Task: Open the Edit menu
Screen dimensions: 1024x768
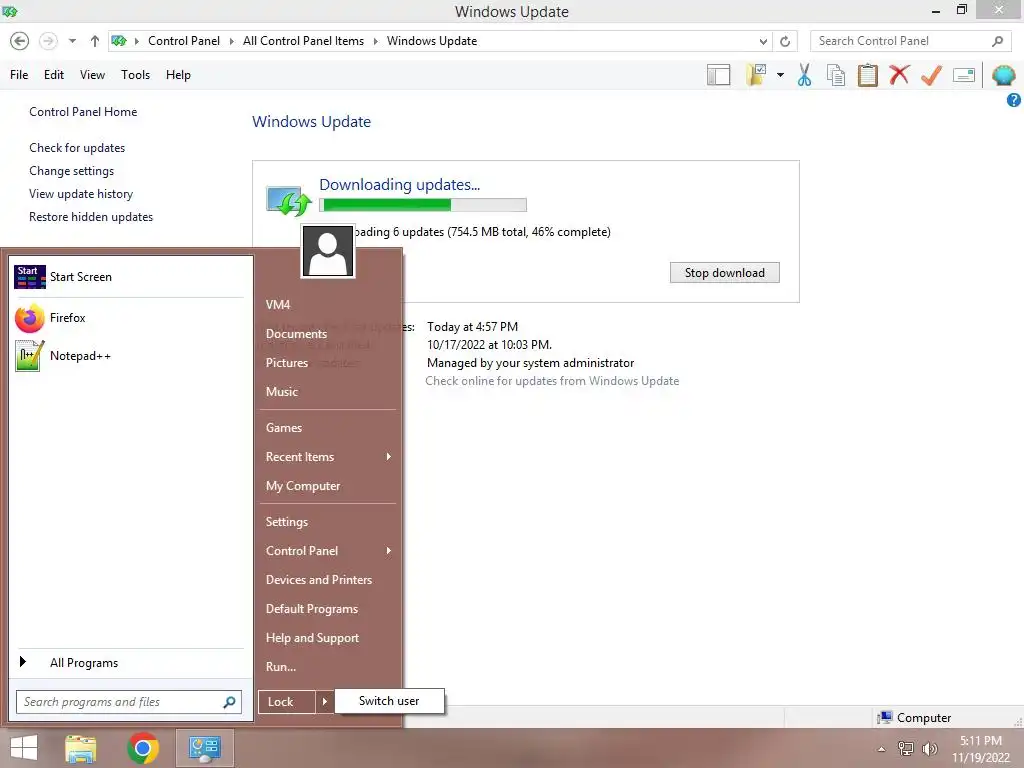Action: coord(54,75)
